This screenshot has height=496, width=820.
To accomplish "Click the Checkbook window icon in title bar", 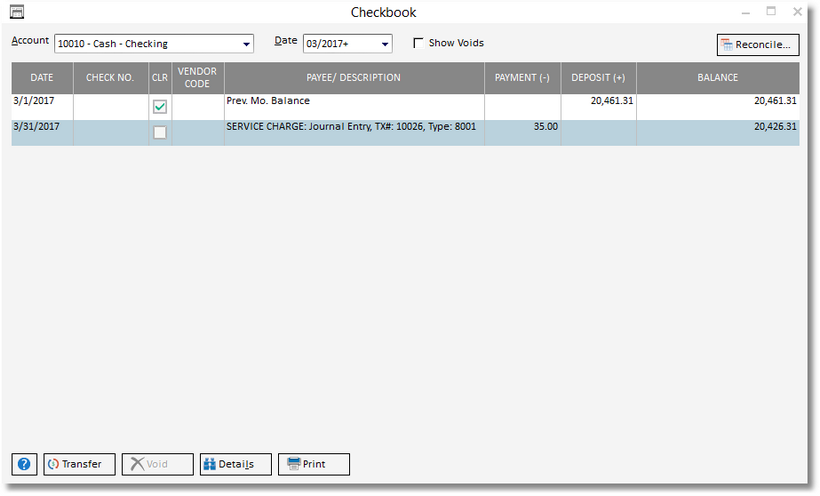I will (x=17, y=13).
